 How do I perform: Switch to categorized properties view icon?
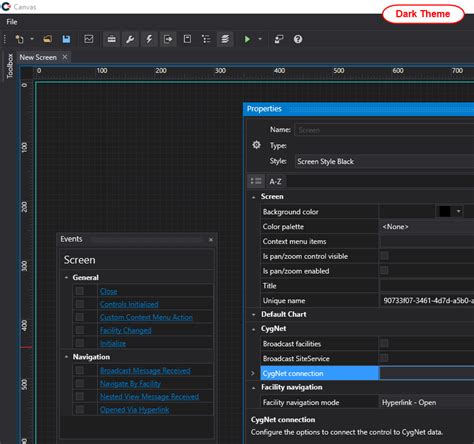coord(256,181)
